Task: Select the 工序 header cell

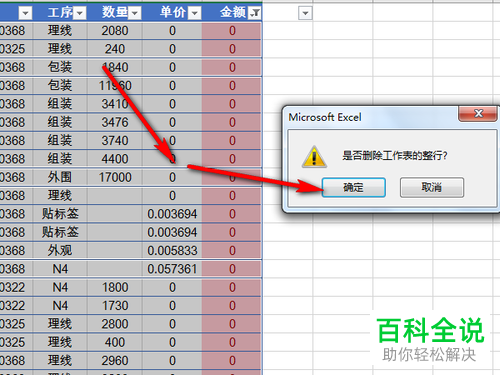Action: 60,13
